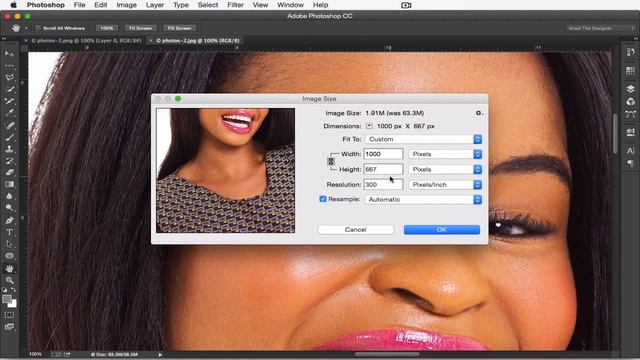640x360 pixels.
Task: Select the Clone Stamp tool
Action: click(x=9, y=149)
